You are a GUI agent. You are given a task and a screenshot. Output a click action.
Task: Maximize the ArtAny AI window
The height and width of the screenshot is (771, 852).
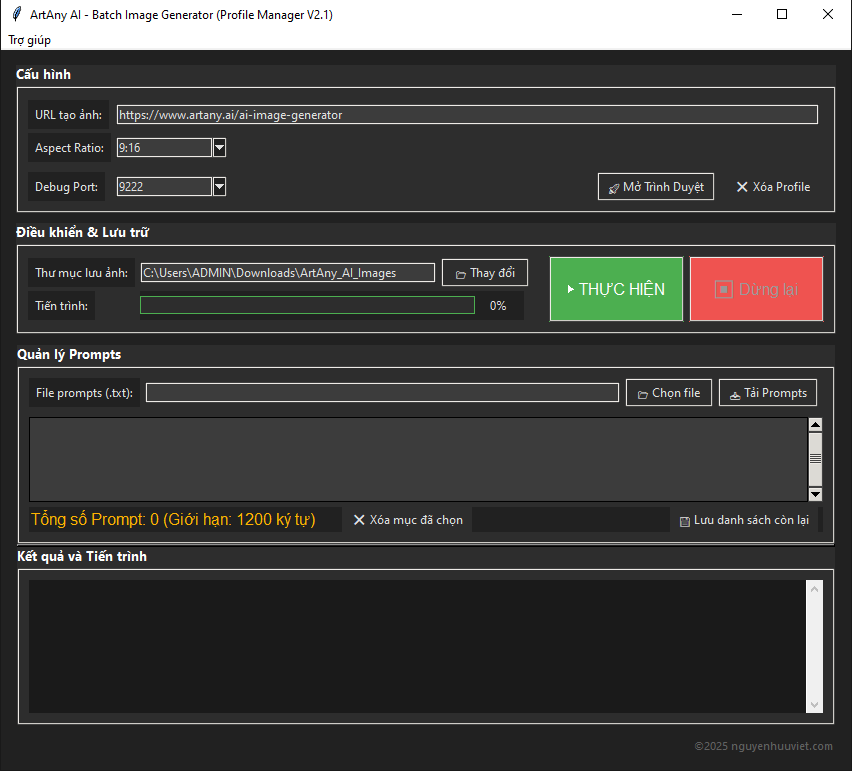click(782, 14)
